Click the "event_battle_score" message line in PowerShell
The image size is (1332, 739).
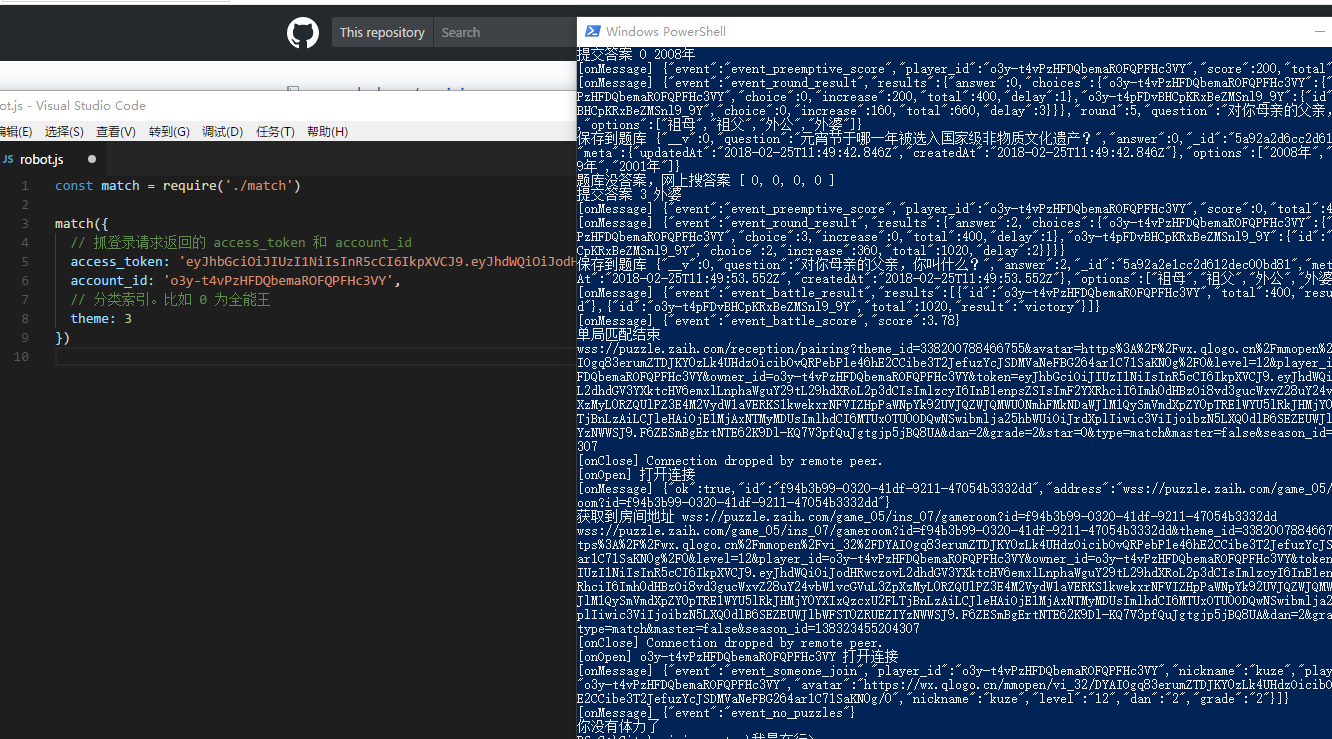[x=769, y=320]
